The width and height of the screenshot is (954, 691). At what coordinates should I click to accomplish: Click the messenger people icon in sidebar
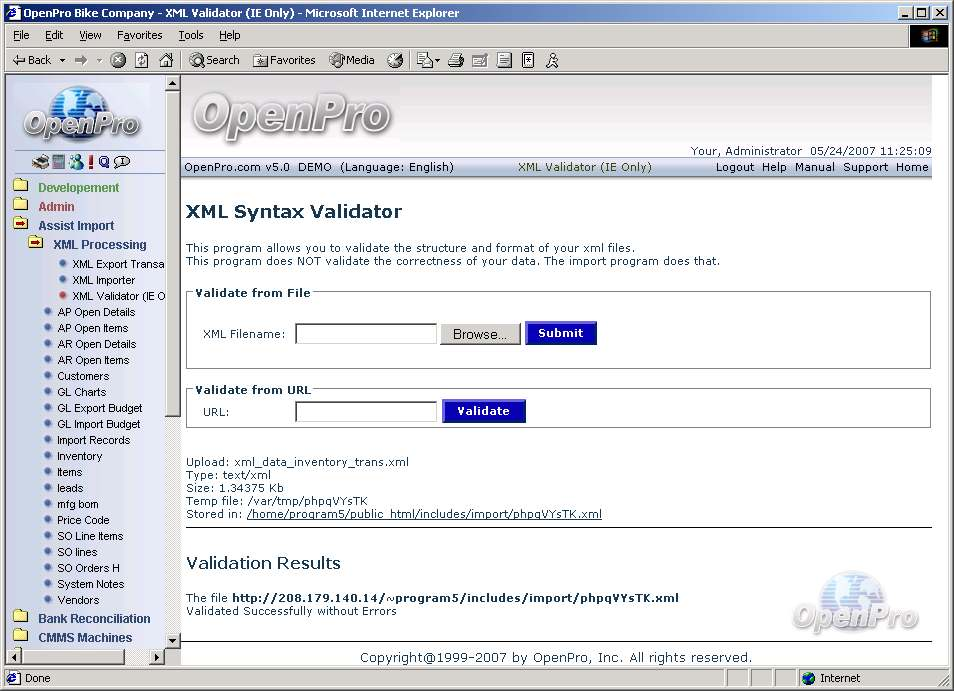(75, 162)
